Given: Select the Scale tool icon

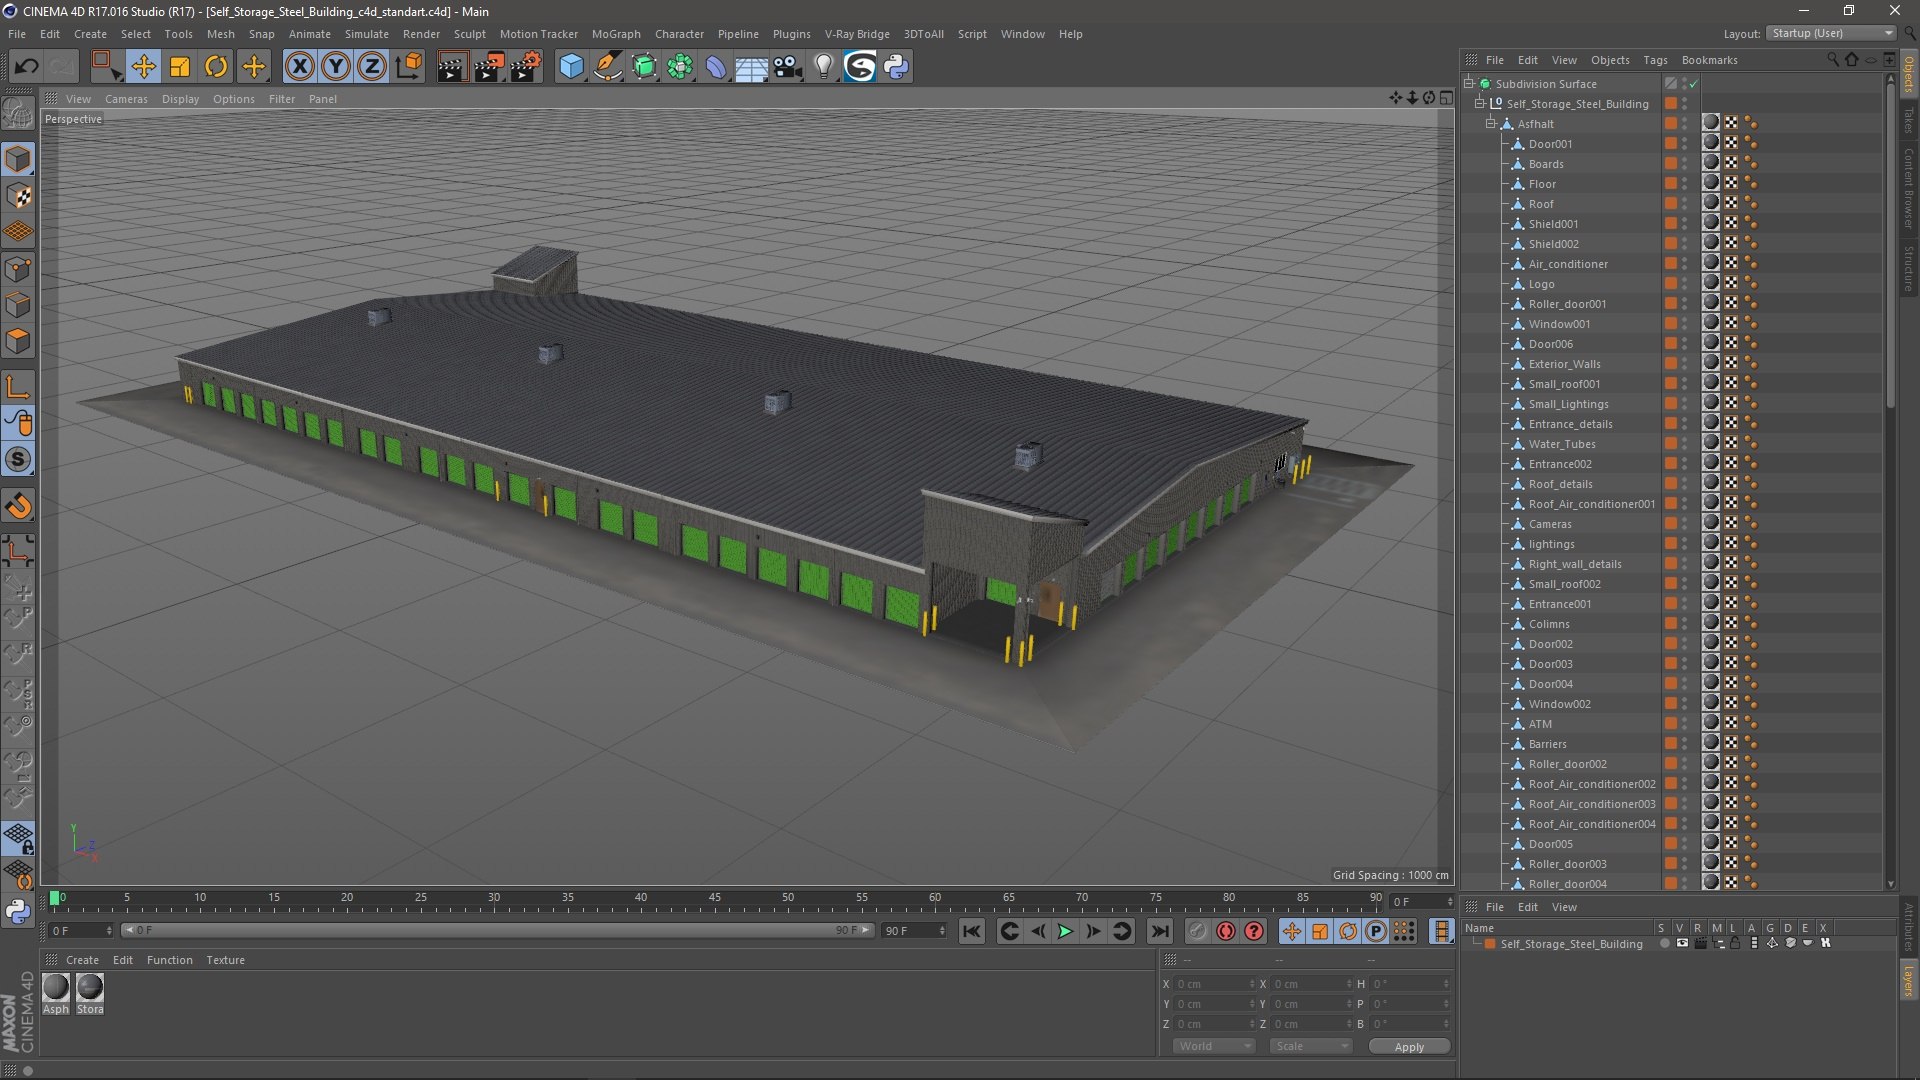Looking at the screenshot, I should [x=180, y=67].
